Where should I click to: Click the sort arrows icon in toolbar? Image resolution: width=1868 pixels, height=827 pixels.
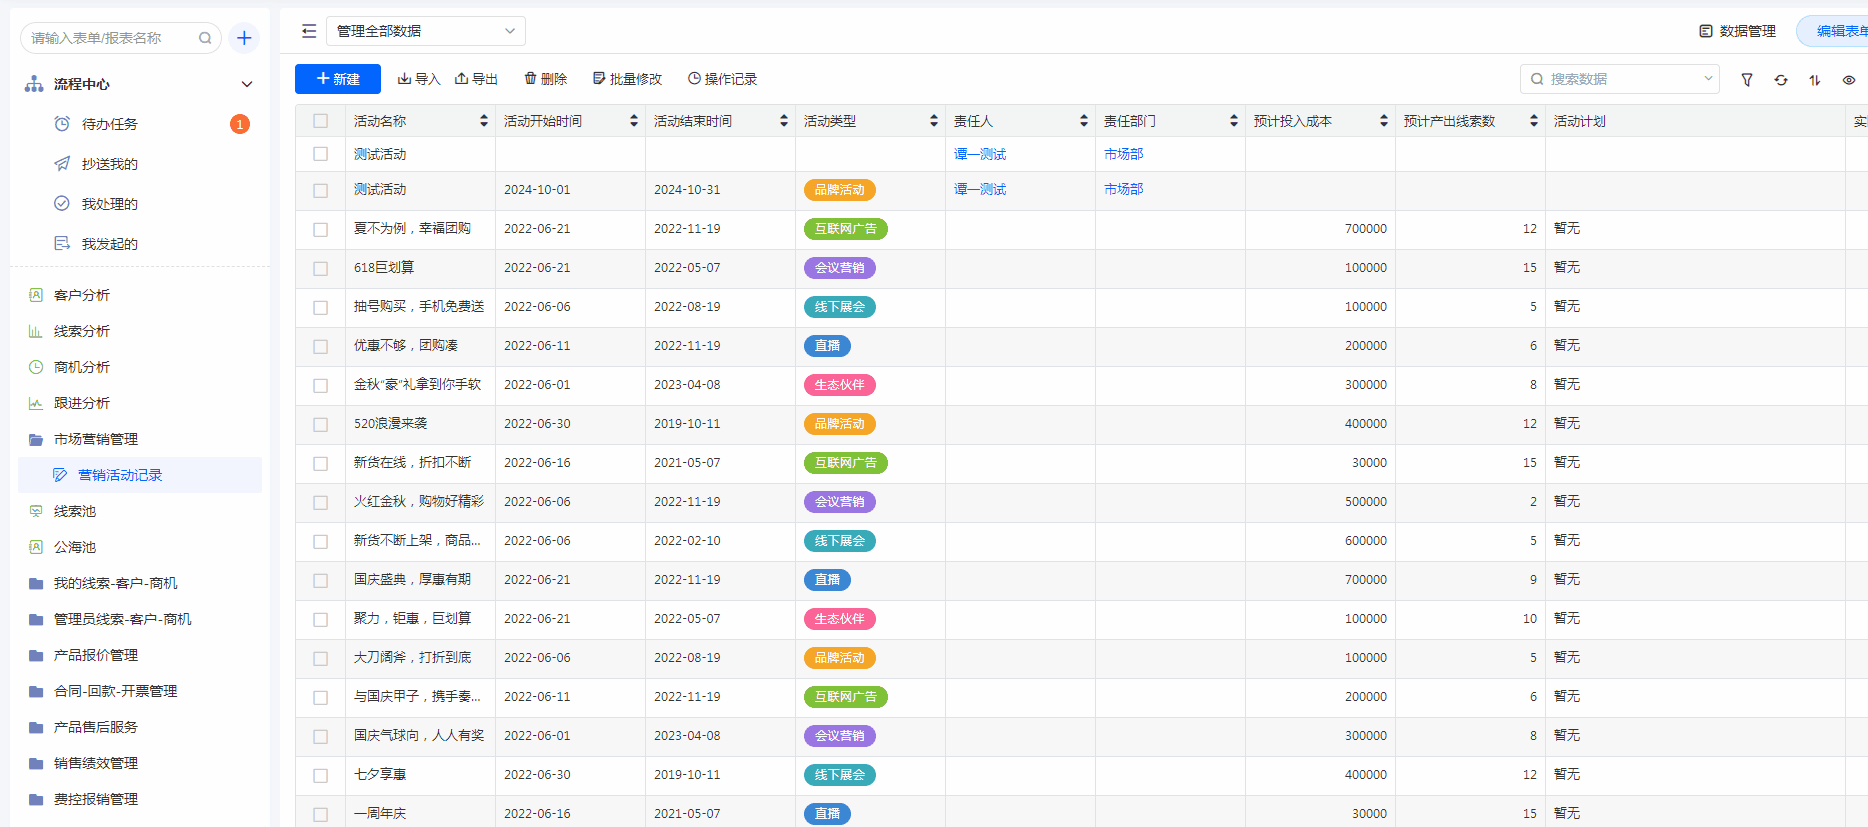click(1814, 80)
